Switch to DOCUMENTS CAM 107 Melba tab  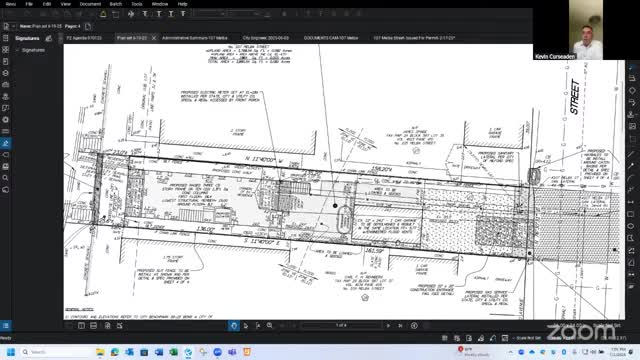[x=331, y=38]
